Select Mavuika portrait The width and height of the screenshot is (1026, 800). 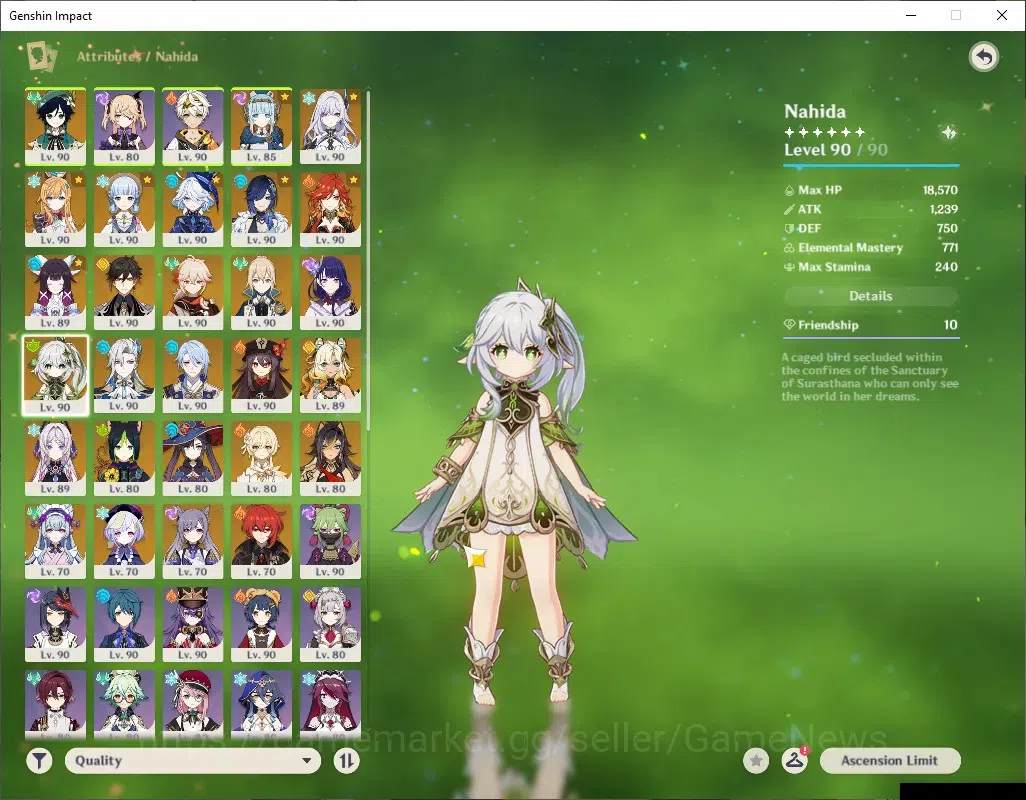(x=330, y=209)
